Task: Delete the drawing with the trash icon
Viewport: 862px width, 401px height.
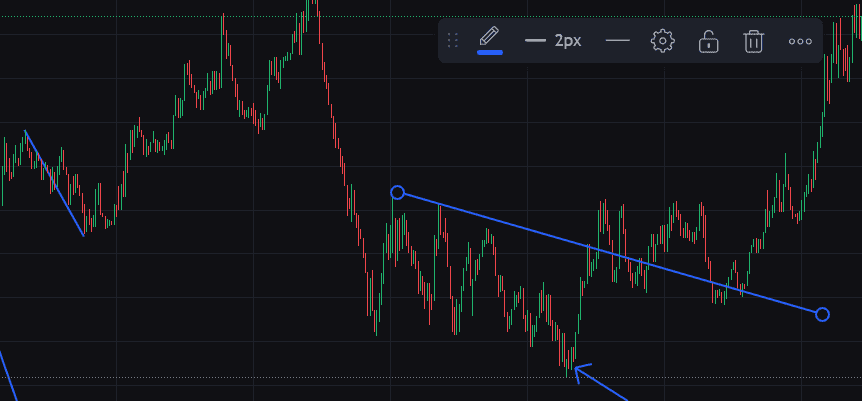Action: click(x=754, y=41)
